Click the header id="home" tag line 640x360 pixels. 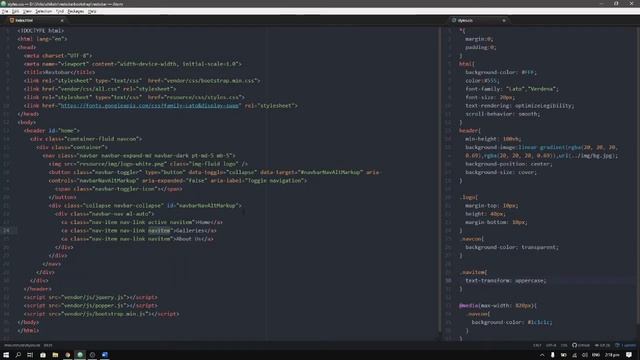coord(52,131)
